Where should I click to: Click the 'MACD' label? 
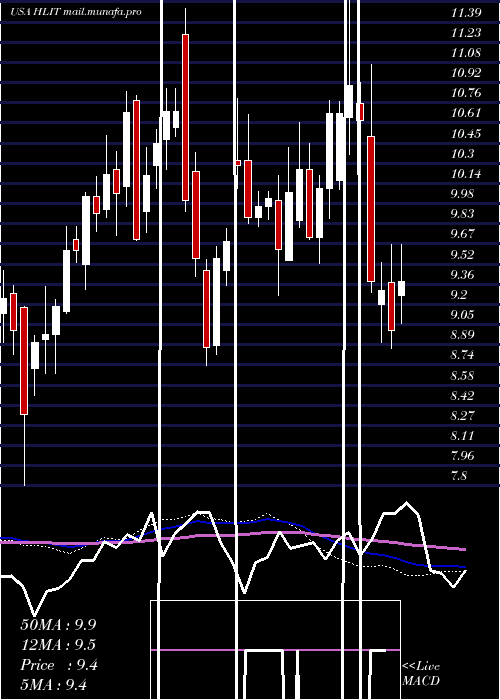click(x=421, y=681)
